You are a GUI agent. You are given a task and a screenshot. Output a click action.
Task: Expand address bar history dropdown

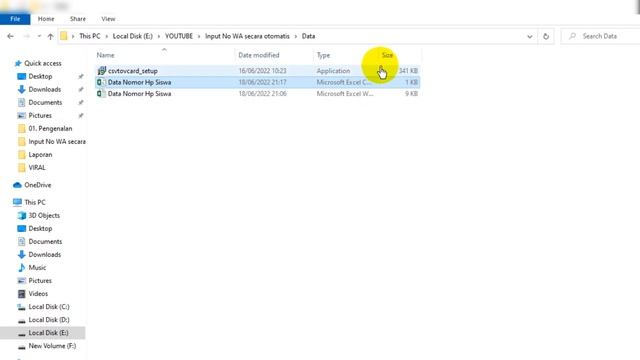[x=529, y=36]
